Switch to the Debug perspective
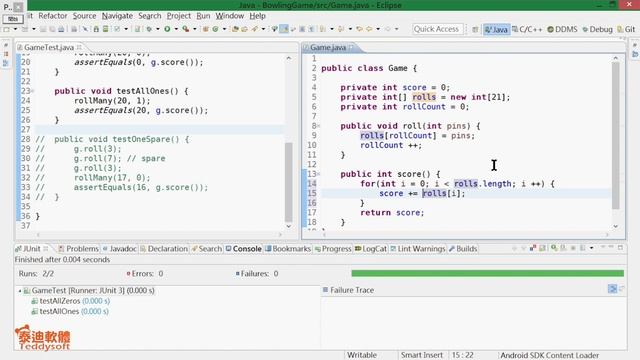The width and height of the screenshot is (640, 360). pos(597,29)
